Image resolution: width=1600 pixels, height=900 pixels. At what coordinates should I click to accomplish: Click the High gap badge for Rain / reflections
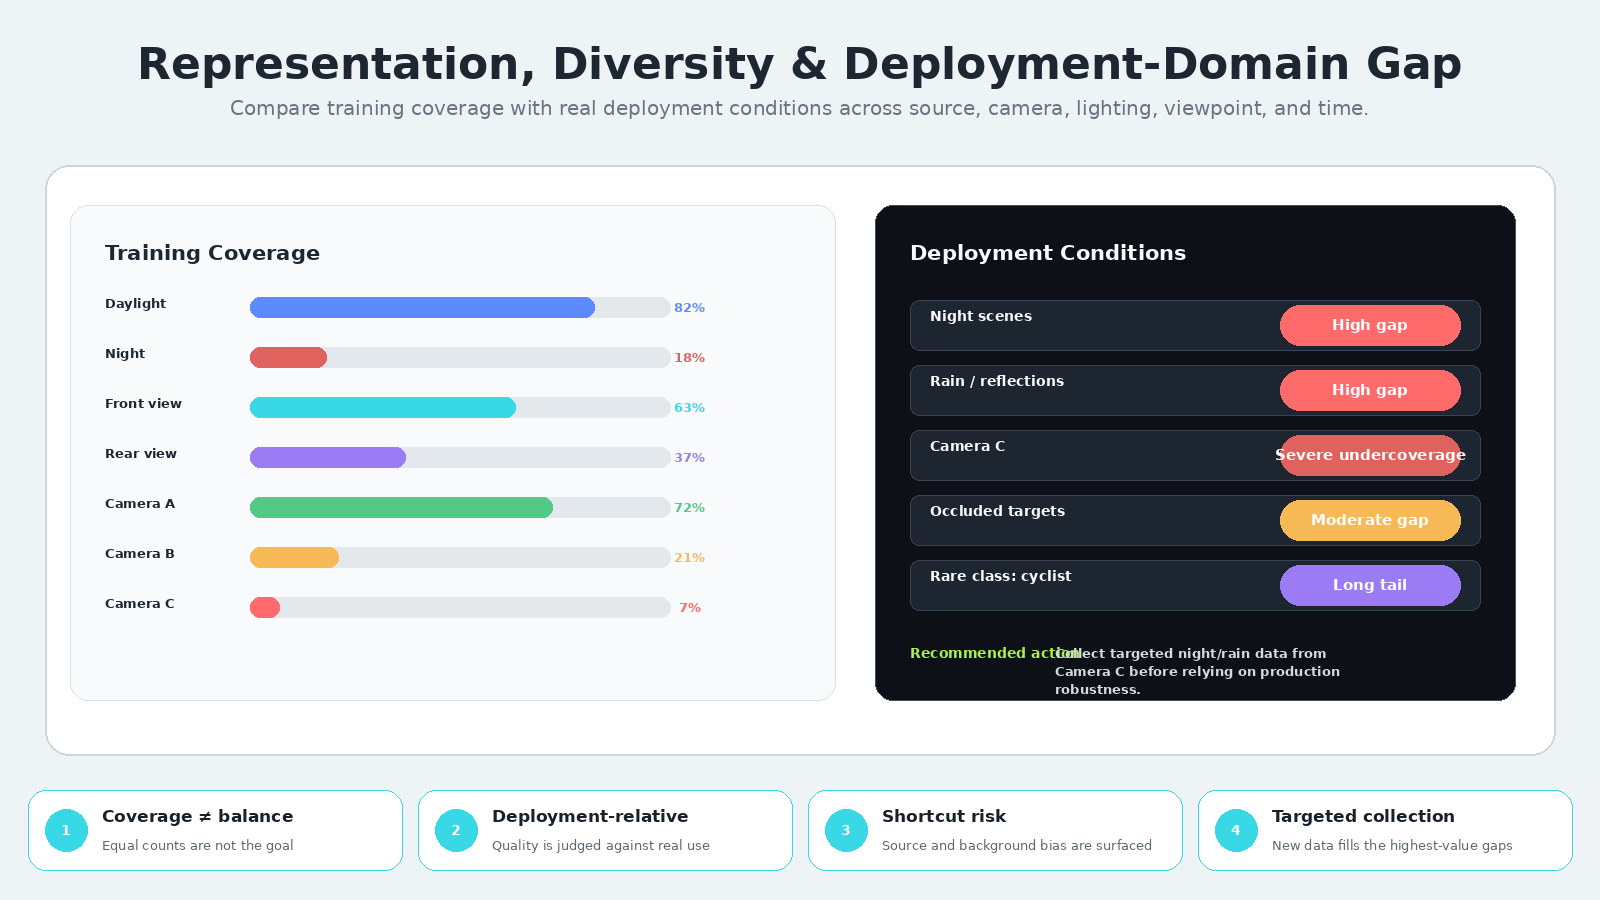tap(1370, 390)
